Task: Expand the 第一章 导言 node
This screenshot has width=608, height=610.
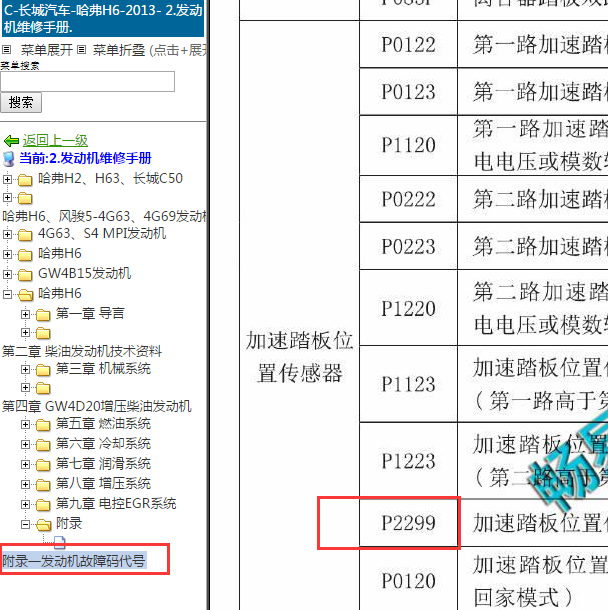Action: [25, 314]
